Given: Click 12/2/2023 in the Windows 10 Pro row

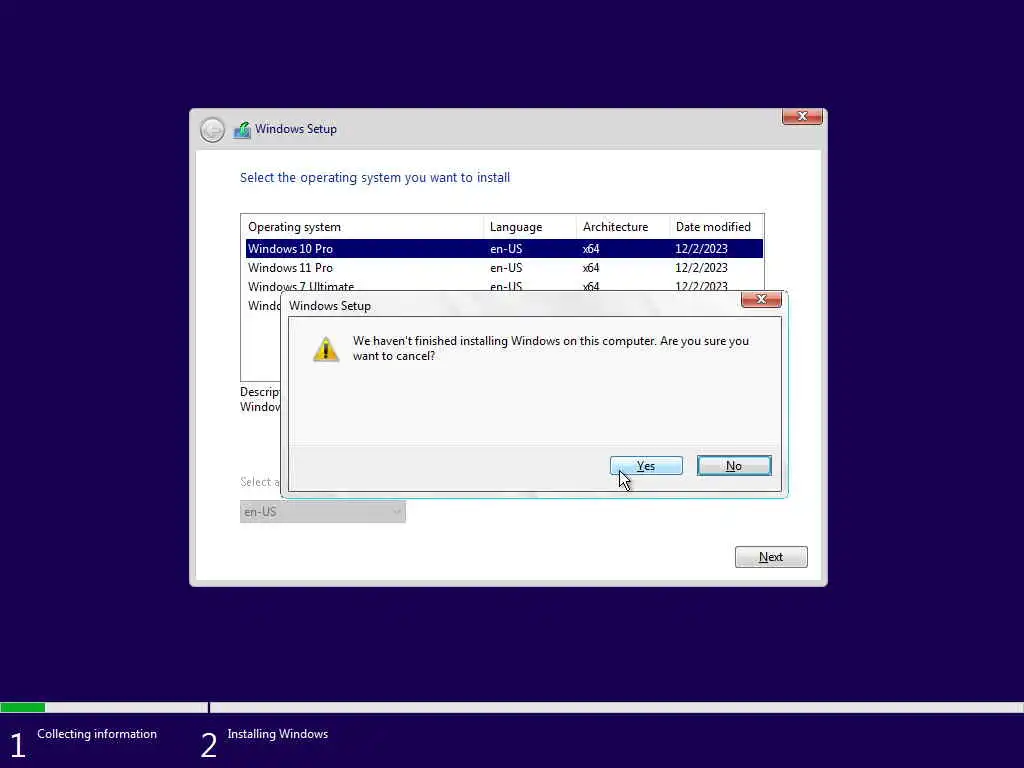Looking at the screenshot, I should pos(701,249).
